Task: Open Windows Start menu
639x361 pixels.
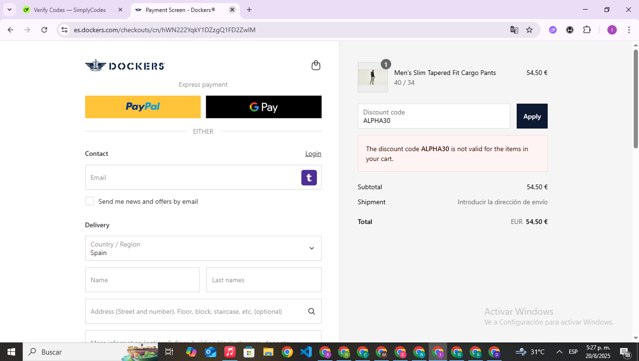Action: click(x=11, y=352)
